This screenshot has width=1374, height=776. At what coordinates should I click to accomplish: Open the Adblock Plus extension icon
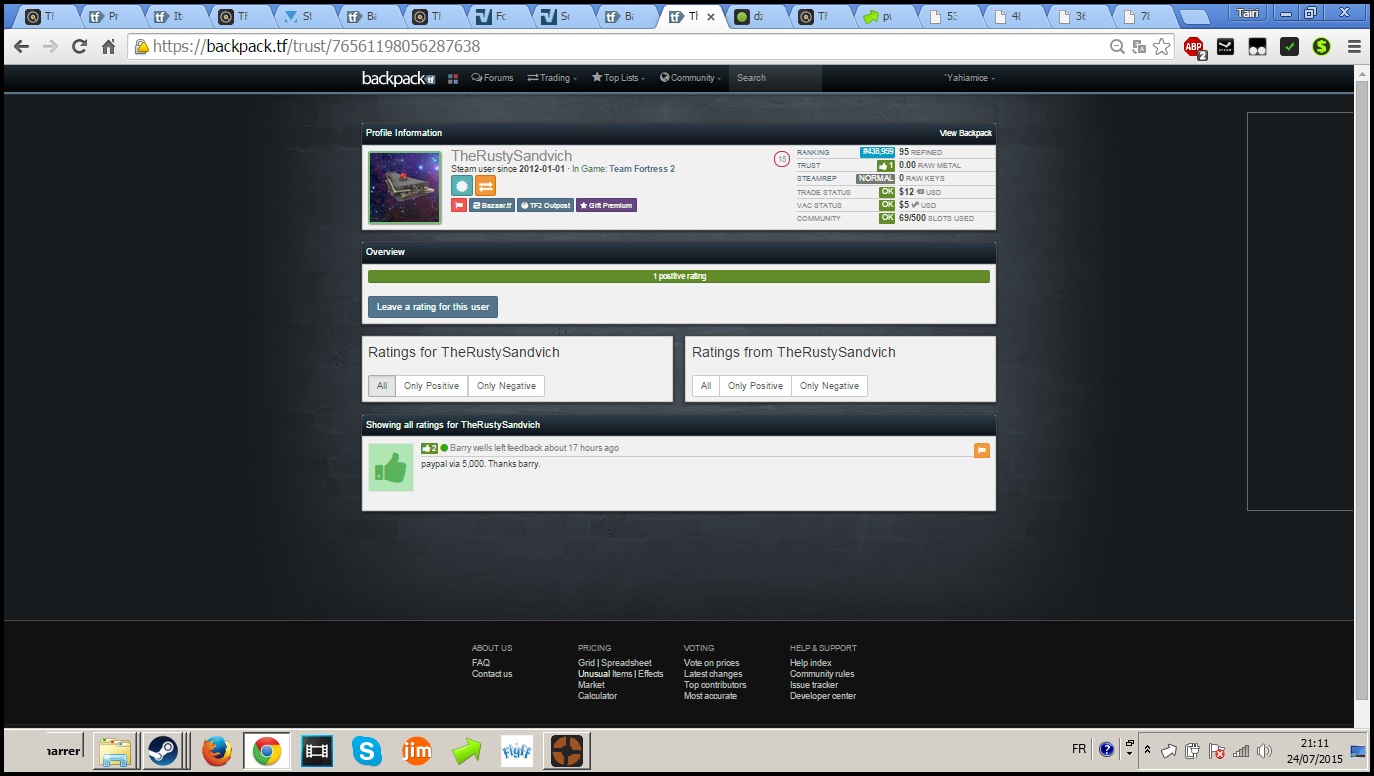tap(1193, 47)
